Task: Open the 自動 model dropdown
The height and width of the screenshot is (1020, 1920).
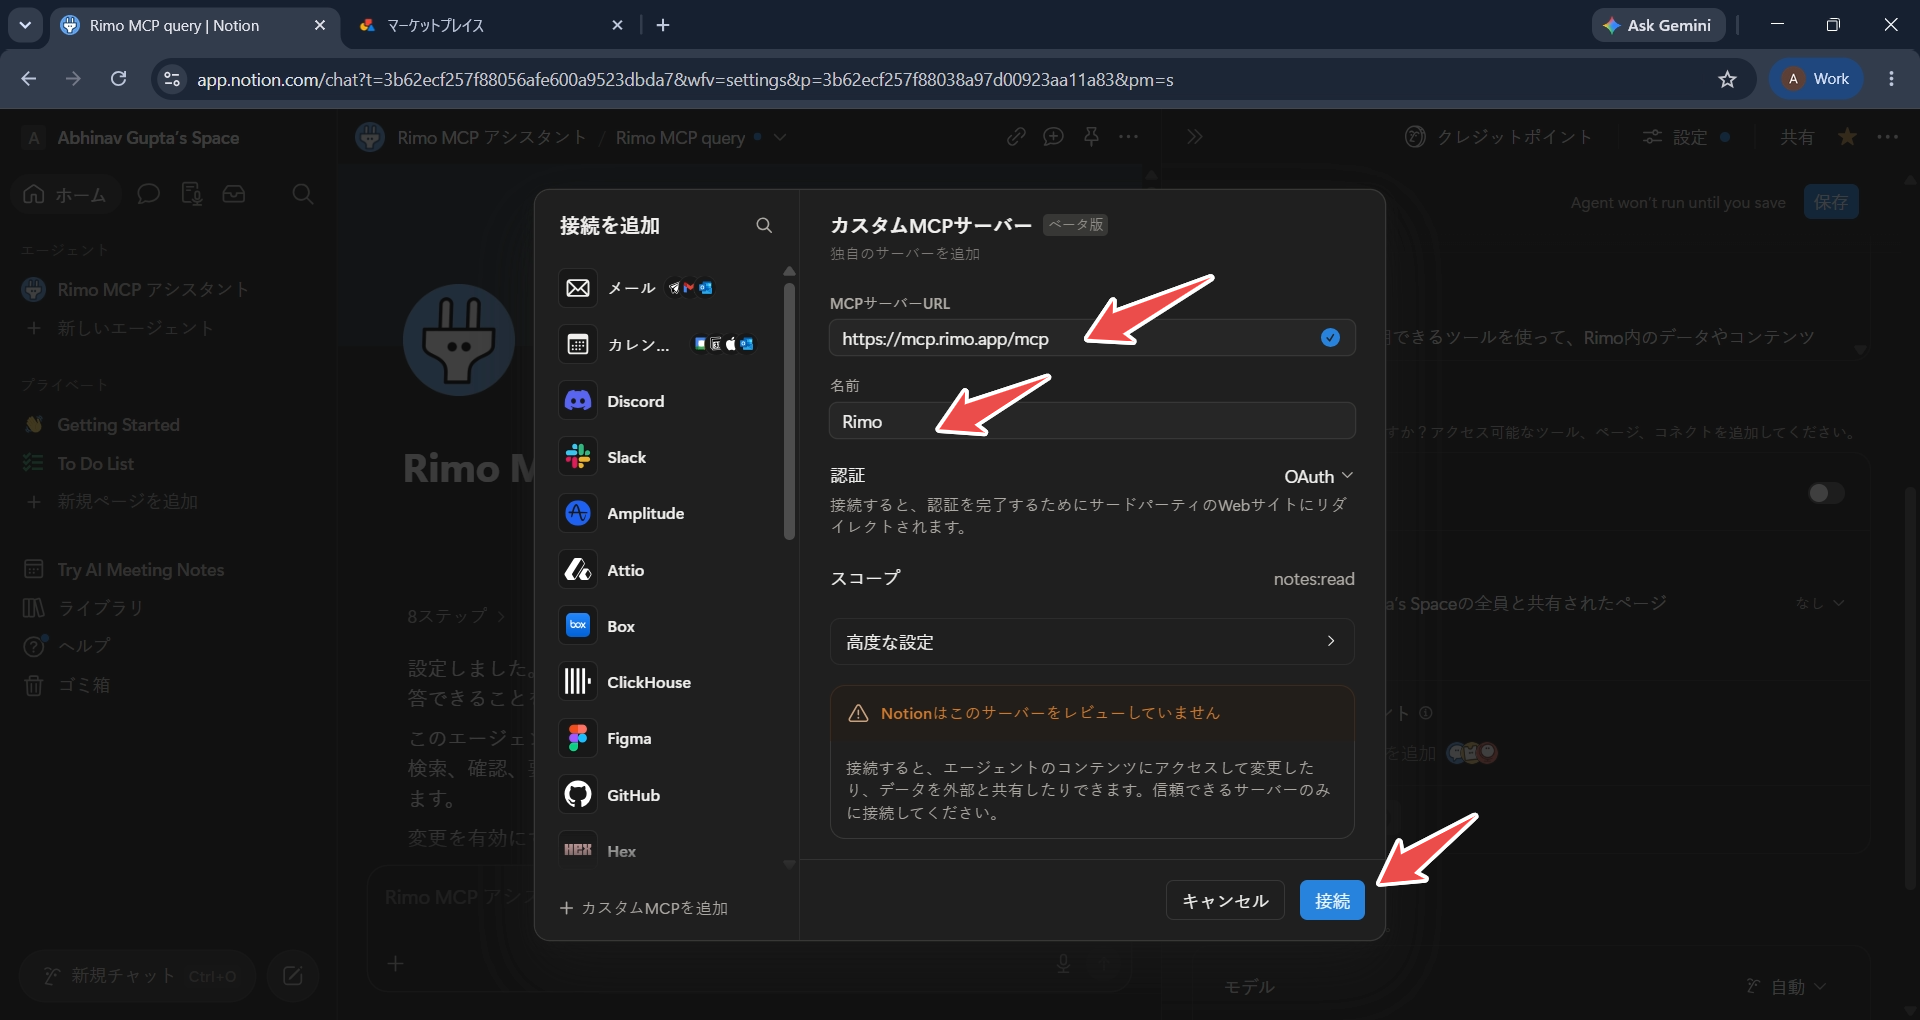Action: tap(1788, 987)
